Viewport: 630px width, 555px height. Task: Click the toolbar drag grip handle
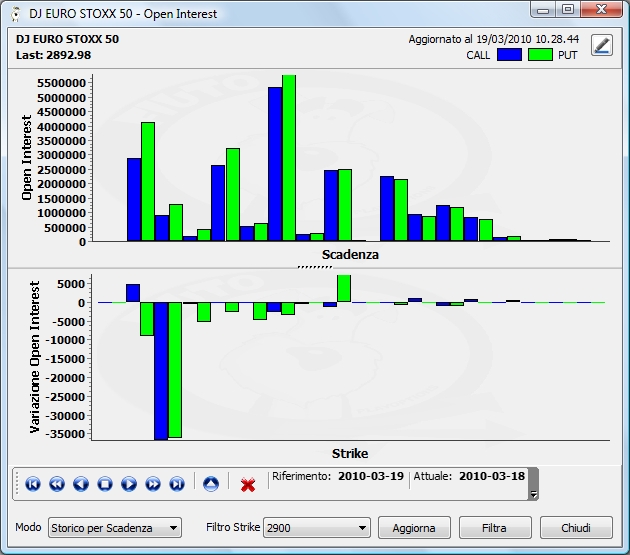(17, 483)
